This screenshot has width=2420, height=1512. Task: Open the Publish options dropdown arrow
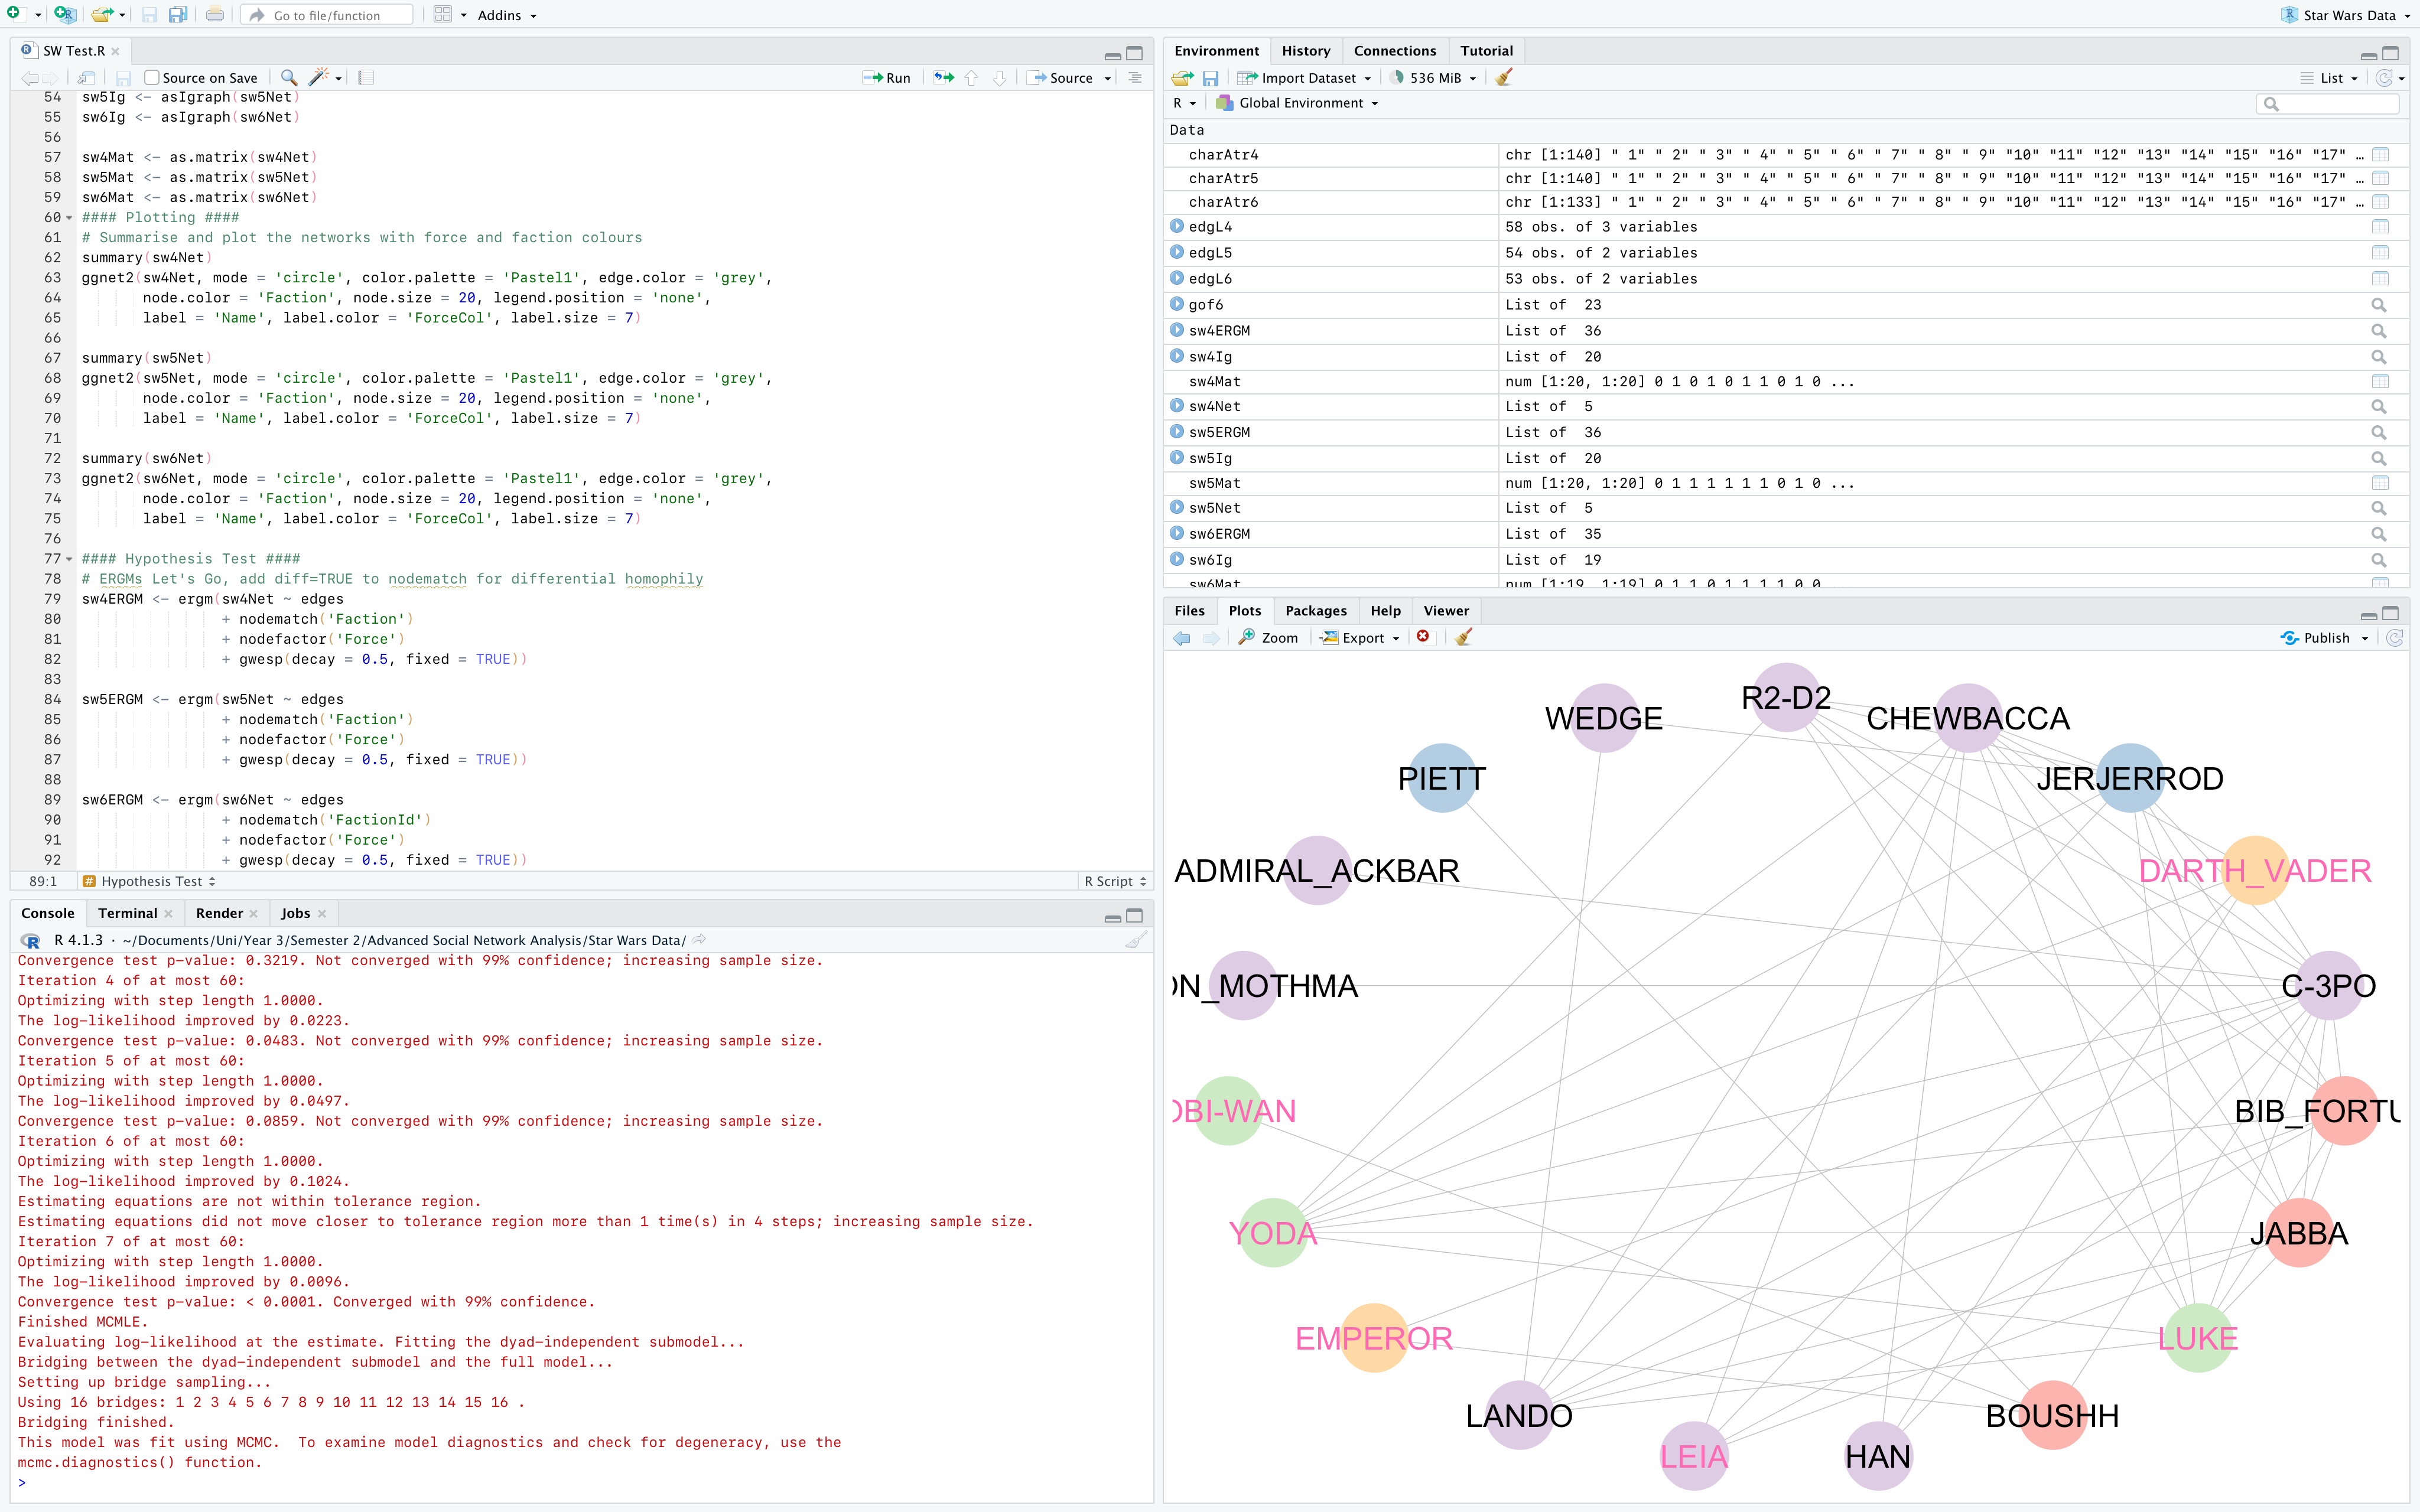click(2365, 638)
